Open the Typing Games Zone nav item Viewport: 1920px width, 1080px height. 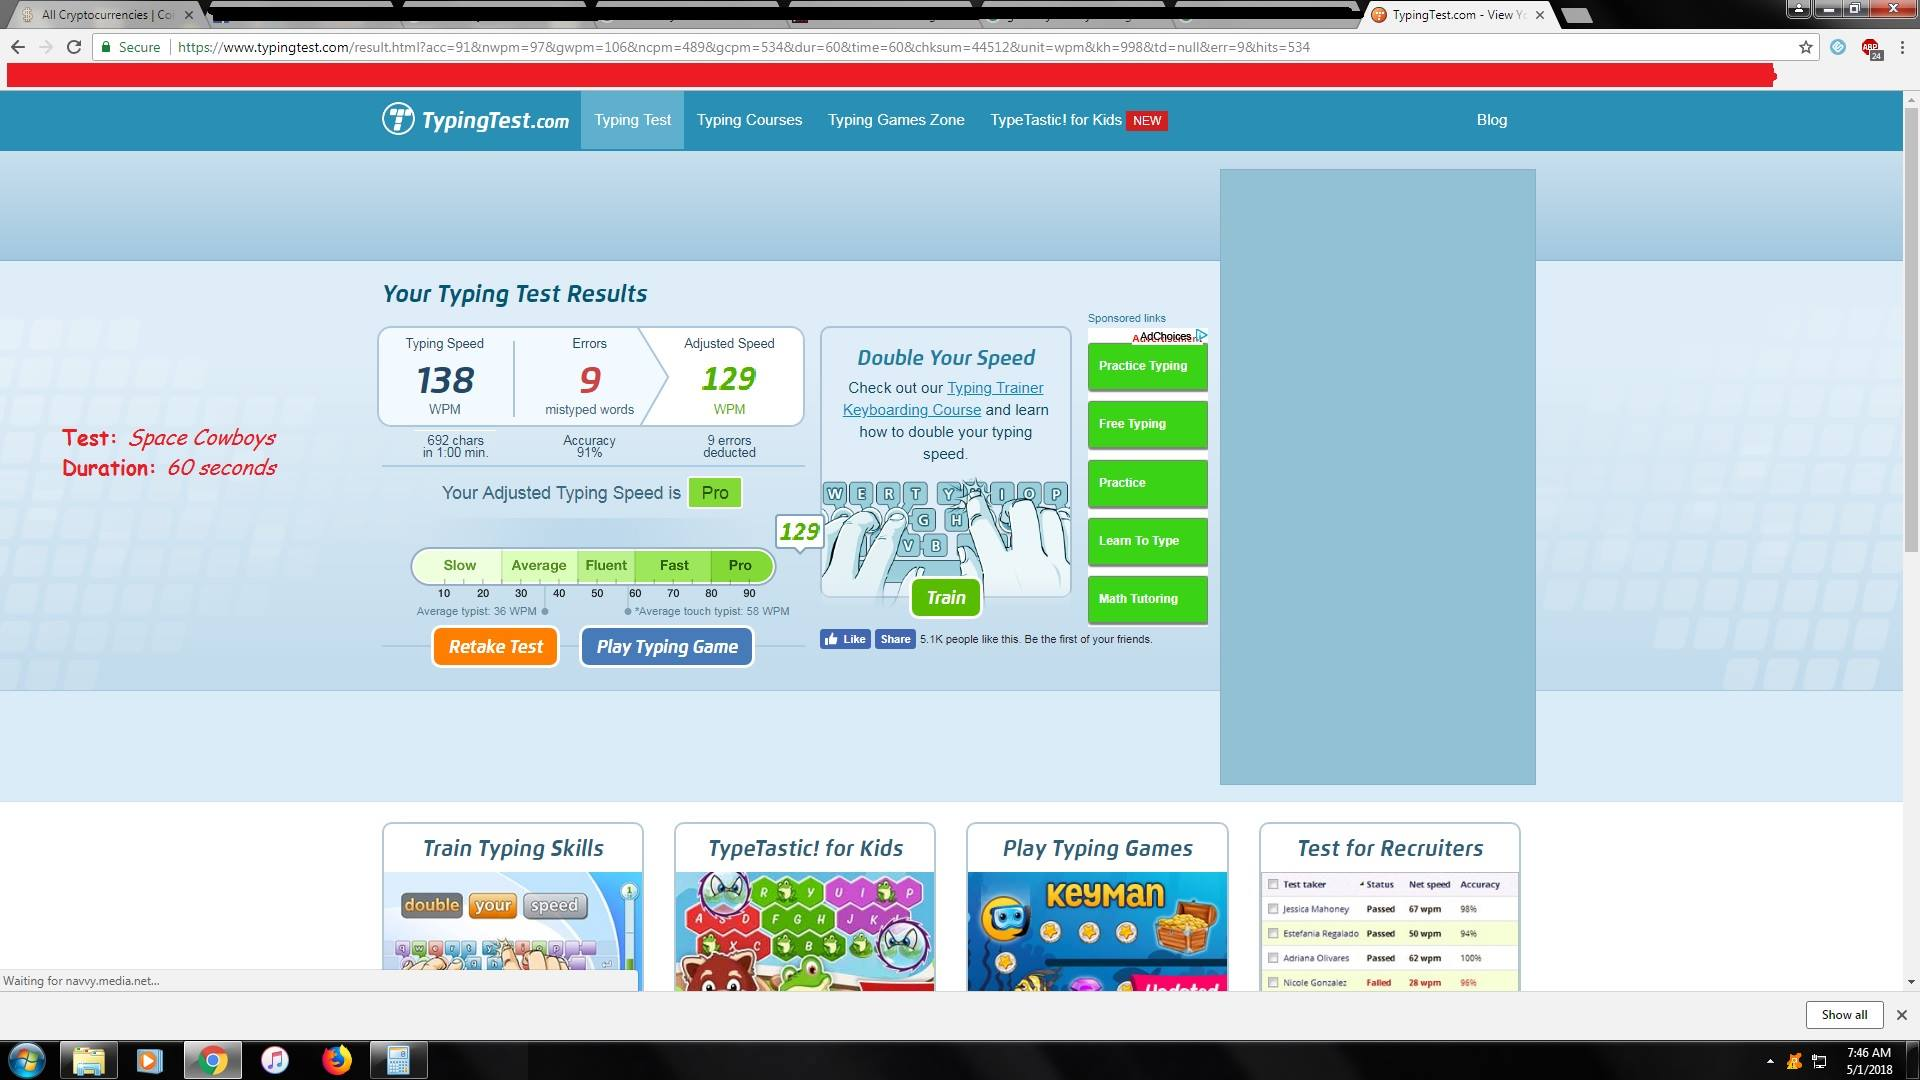896,120
